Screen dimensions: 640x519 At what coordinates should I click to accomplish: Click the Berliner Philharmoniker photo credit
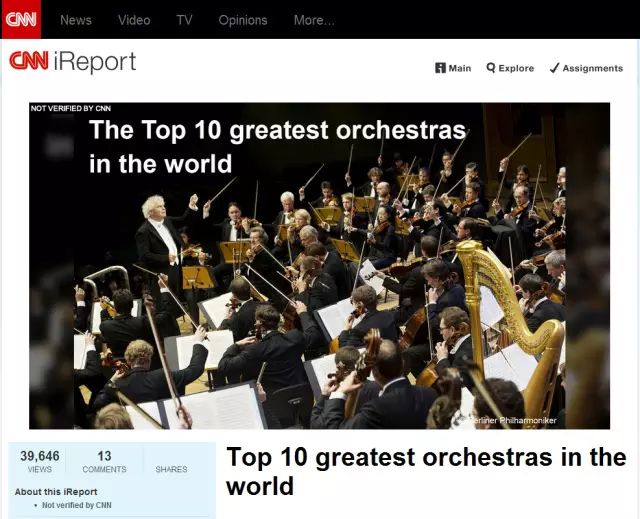click(518, 421)
